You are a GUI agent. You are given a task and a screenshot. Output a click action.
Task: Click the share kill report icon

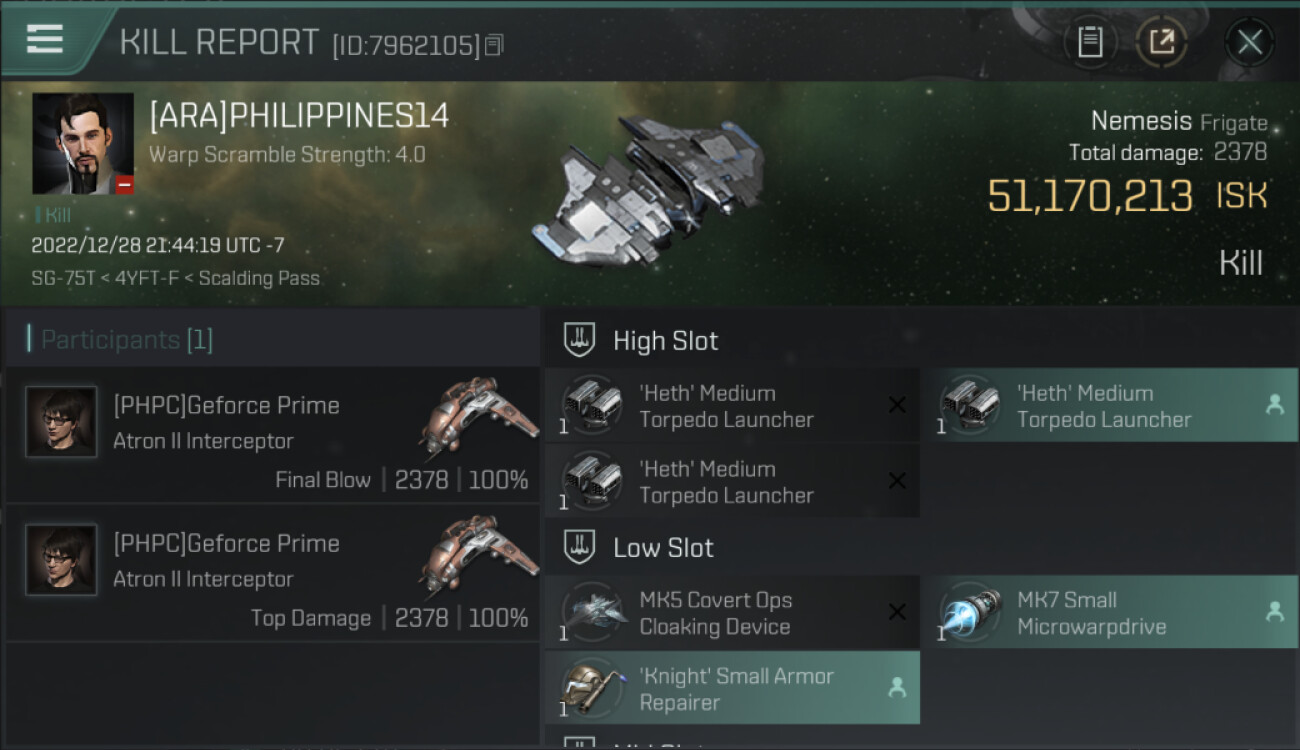tap(1161, 42)
